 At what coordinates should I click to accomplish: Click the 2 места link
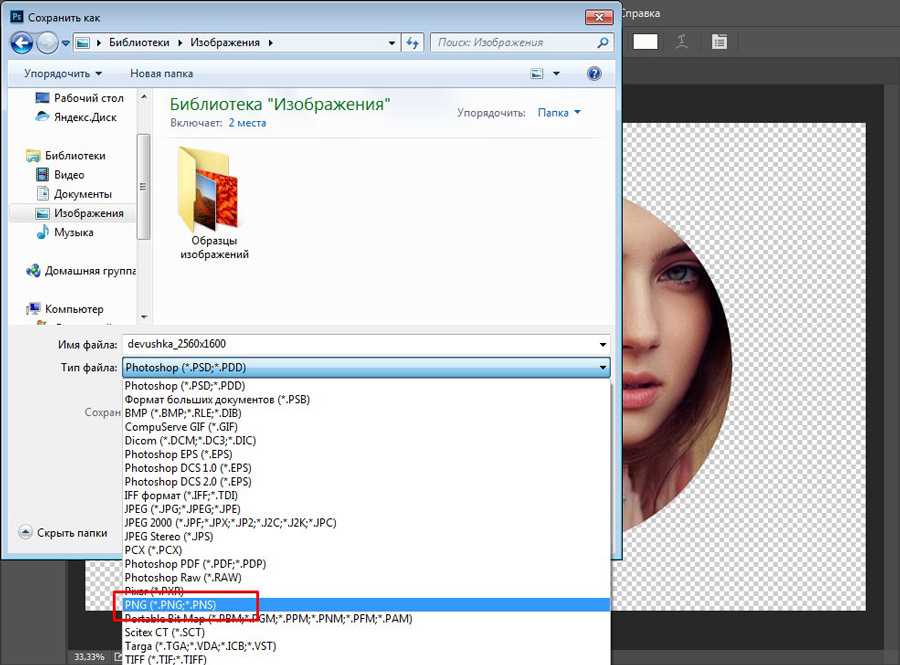point(247,123)
